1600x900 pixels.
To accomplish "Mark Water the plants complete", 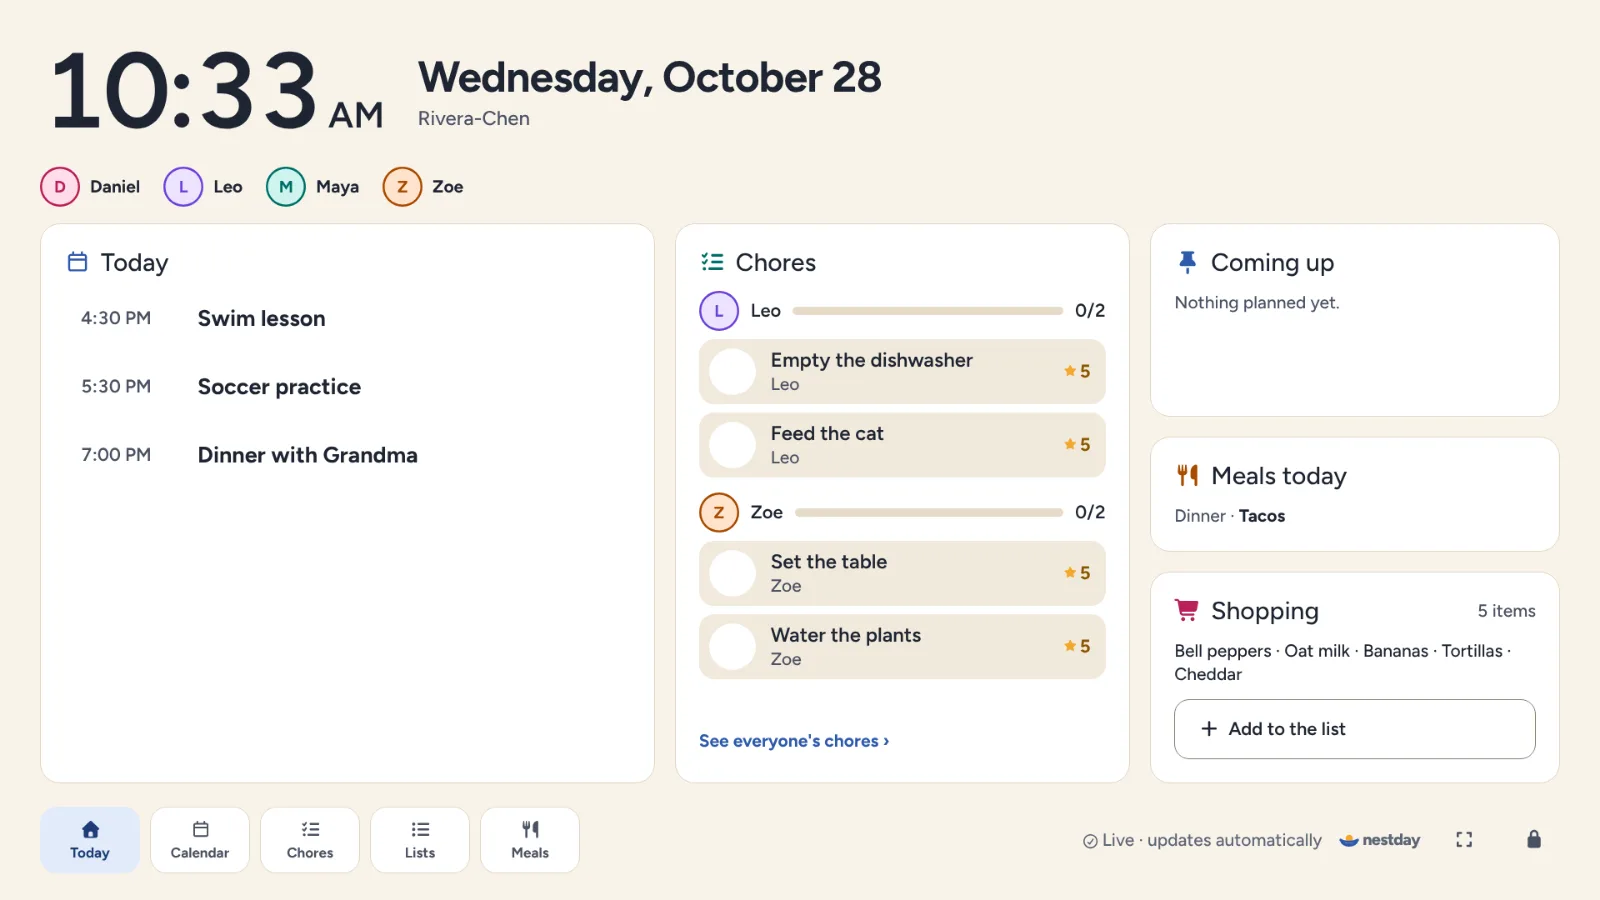I will click(733, 647).
